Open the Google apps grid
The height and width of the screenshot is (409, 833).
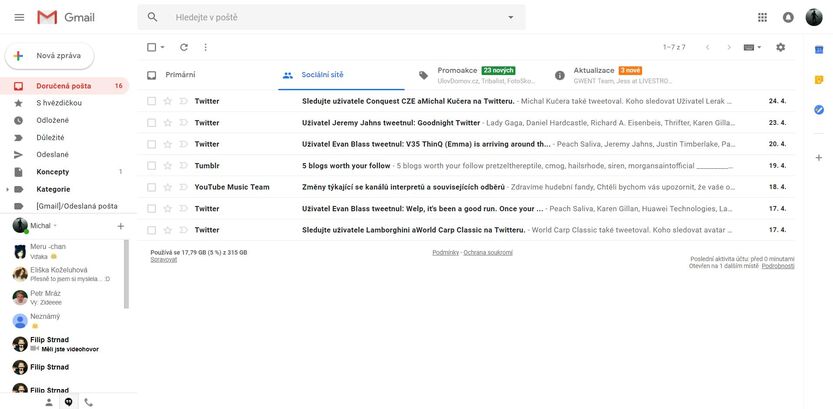(x=762, y=18)
